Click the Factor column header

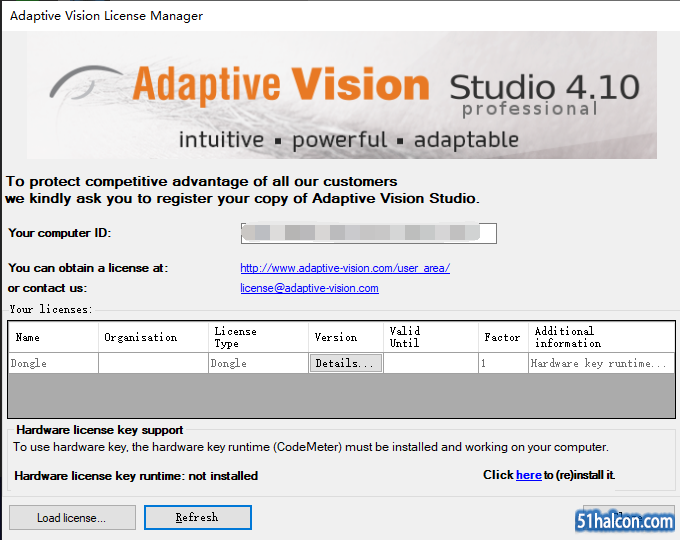[x=502, y=337]
